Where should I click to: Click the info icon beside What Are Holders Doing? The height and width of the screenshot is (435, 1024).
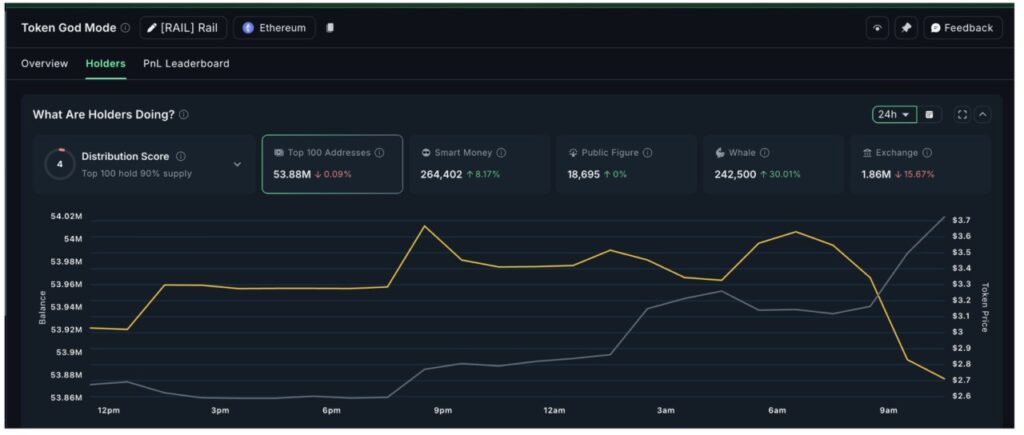184,115
